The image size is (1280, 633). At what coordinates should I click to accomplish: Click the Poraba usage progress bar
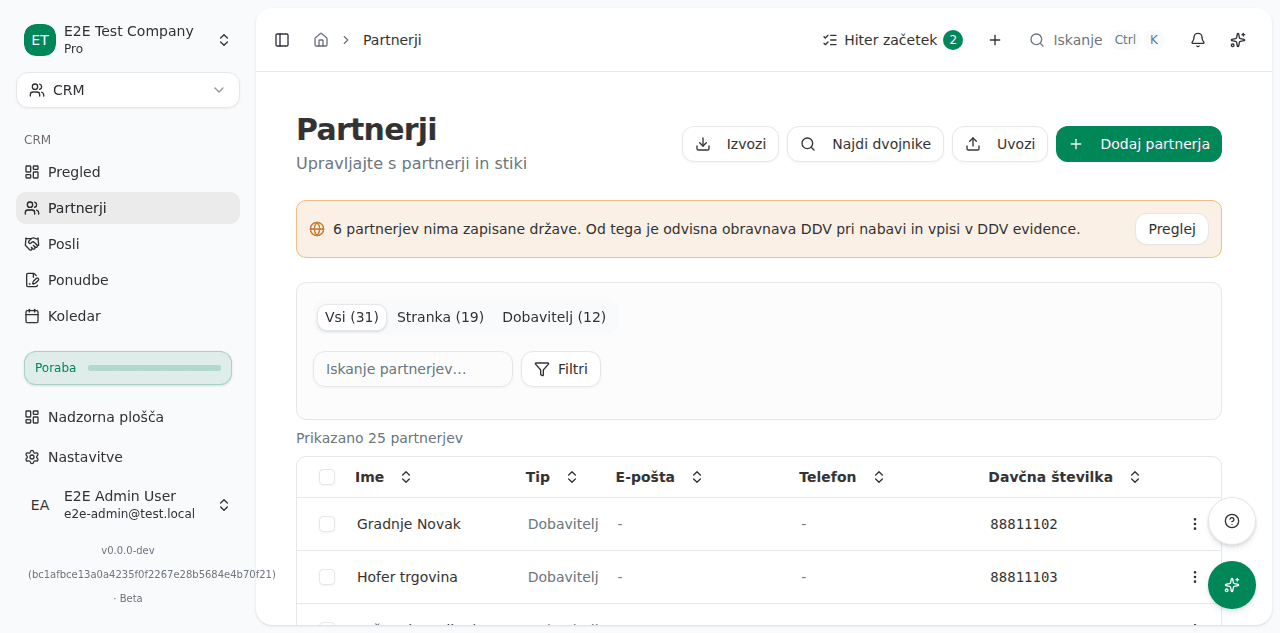click(x=128, y=368)
